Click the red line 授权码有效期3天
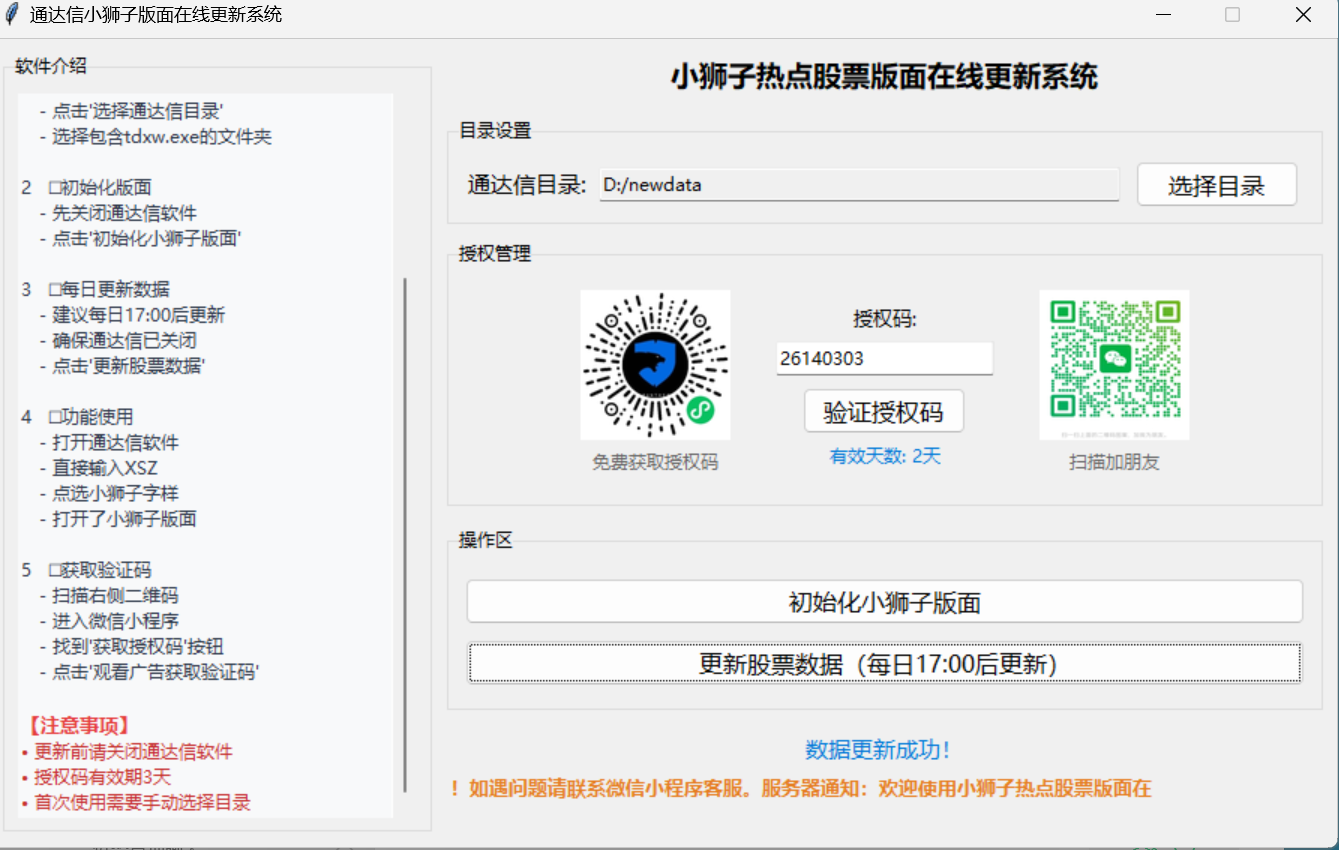This screenshot has width=1339, height=850. click(96, 777)
